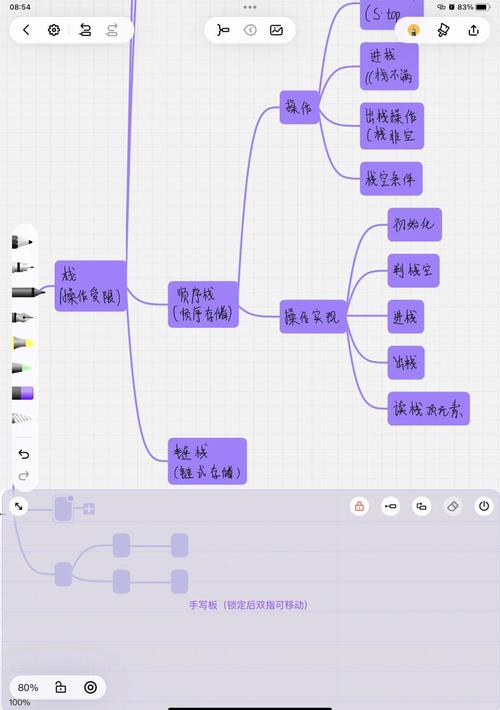Select the 读栈顶元素 node
The height and width of the screenshot is (710, 500).
pos(428,408)
